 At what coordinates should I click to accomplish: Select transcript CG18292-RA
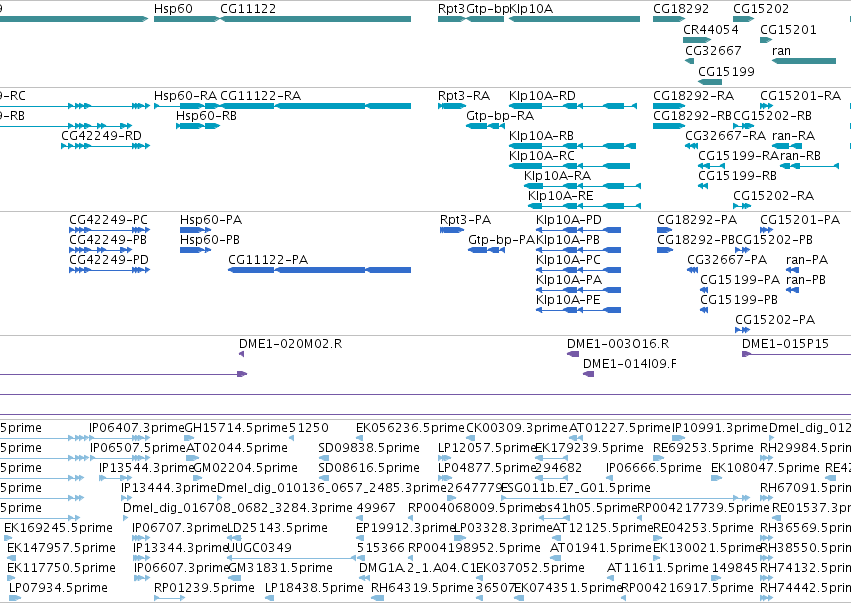coord(694,96)
